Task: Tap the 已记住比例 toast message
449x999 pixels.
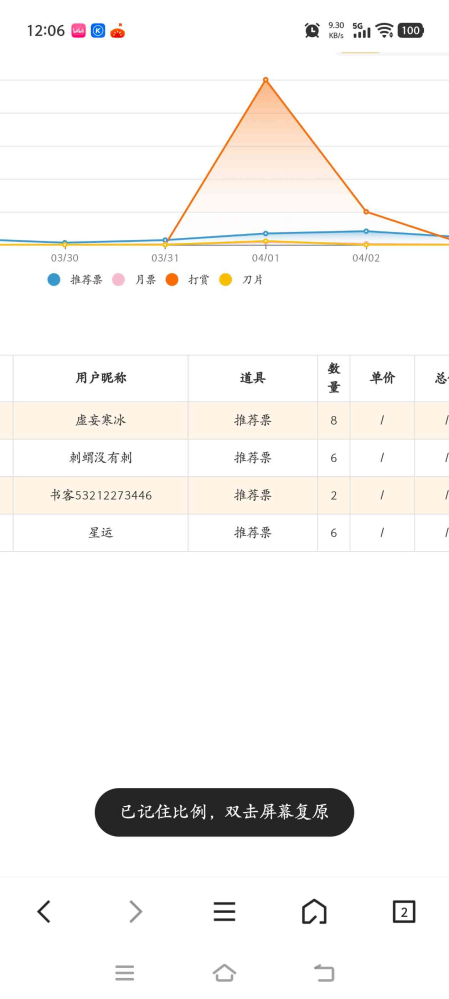Action: (x=224, y=812)
